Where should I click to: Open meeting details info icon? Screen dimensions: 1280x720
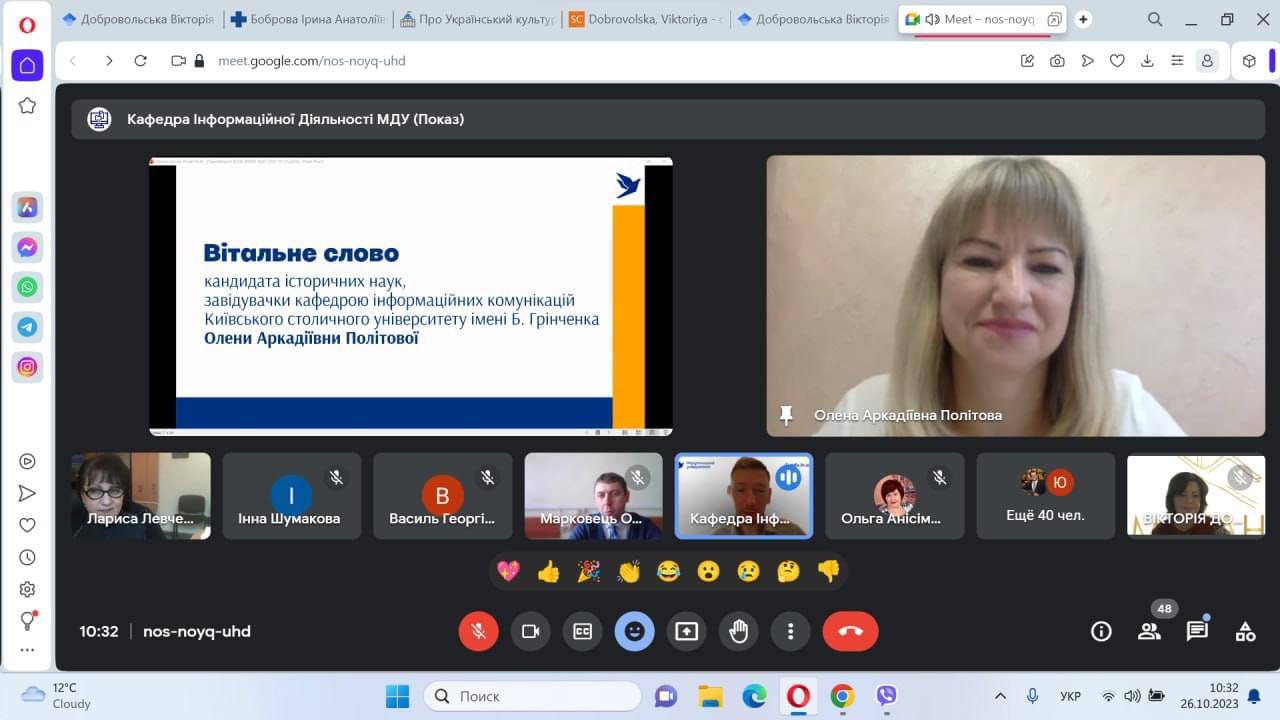[x=1101, y=631]
